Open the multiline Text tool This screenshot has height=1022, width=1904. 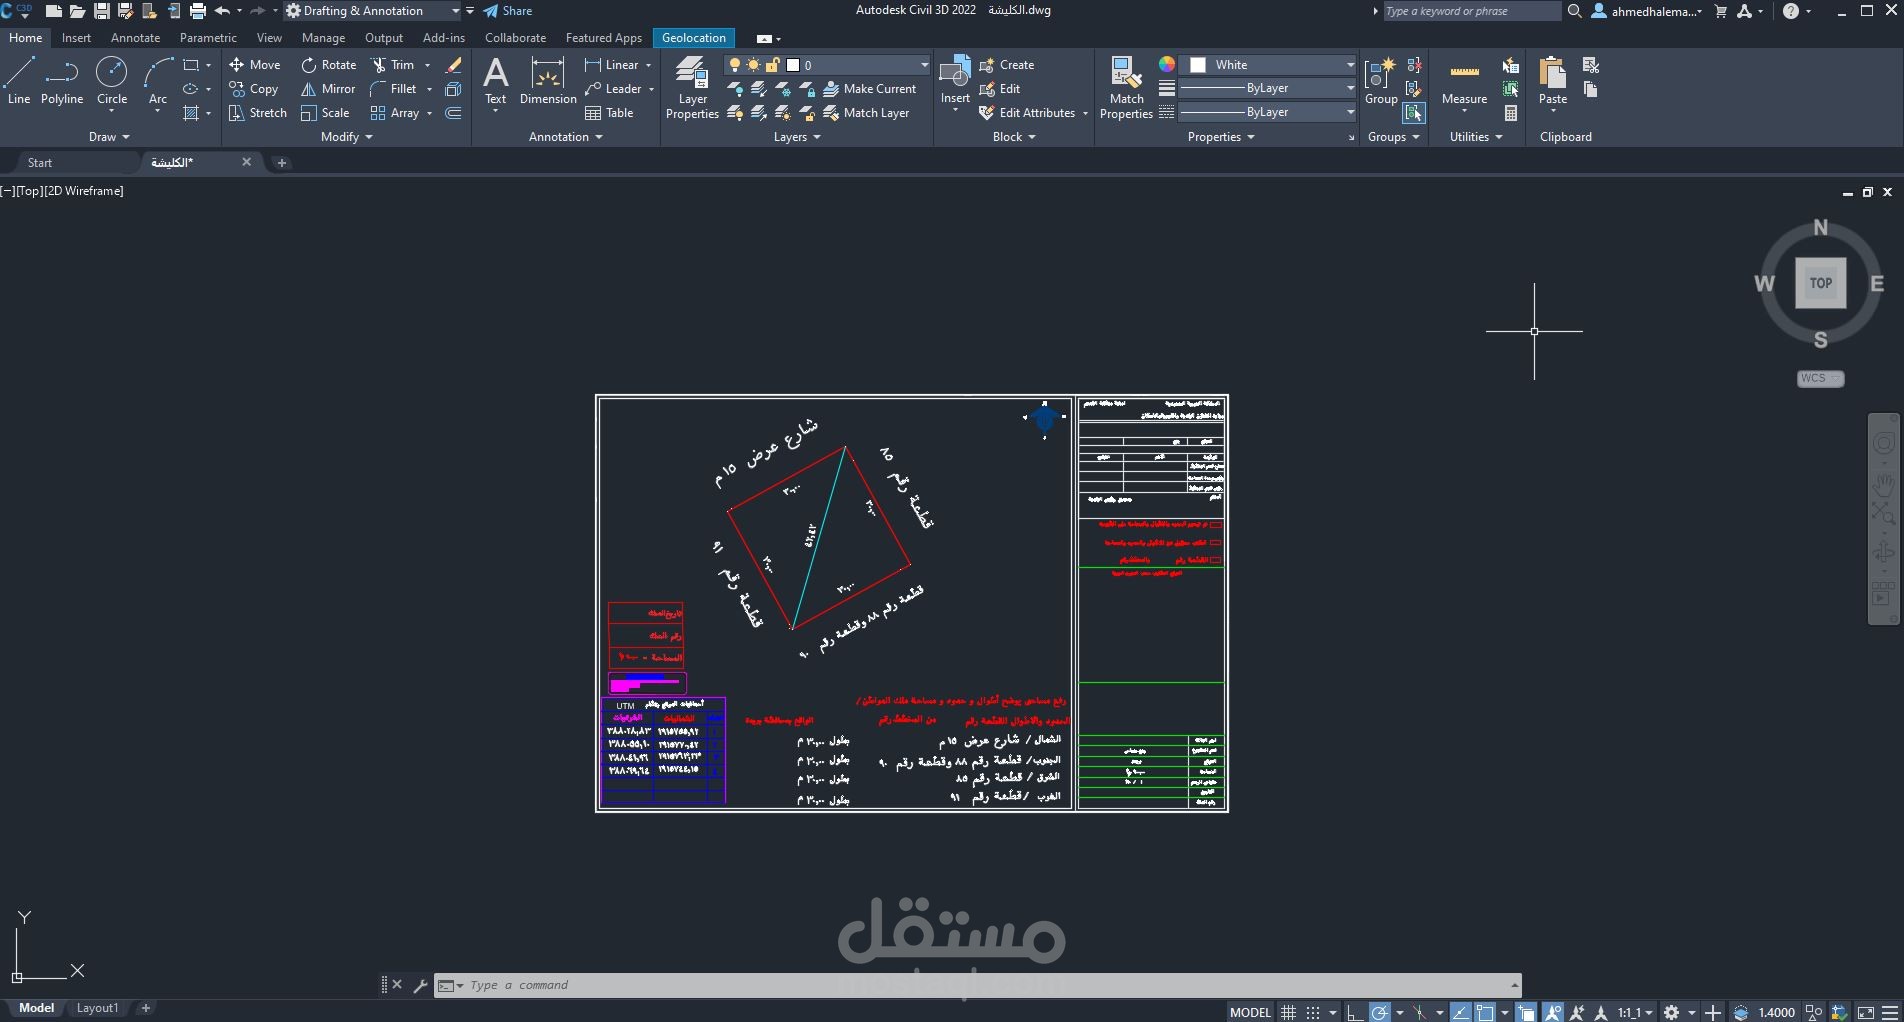pos(496,81)
